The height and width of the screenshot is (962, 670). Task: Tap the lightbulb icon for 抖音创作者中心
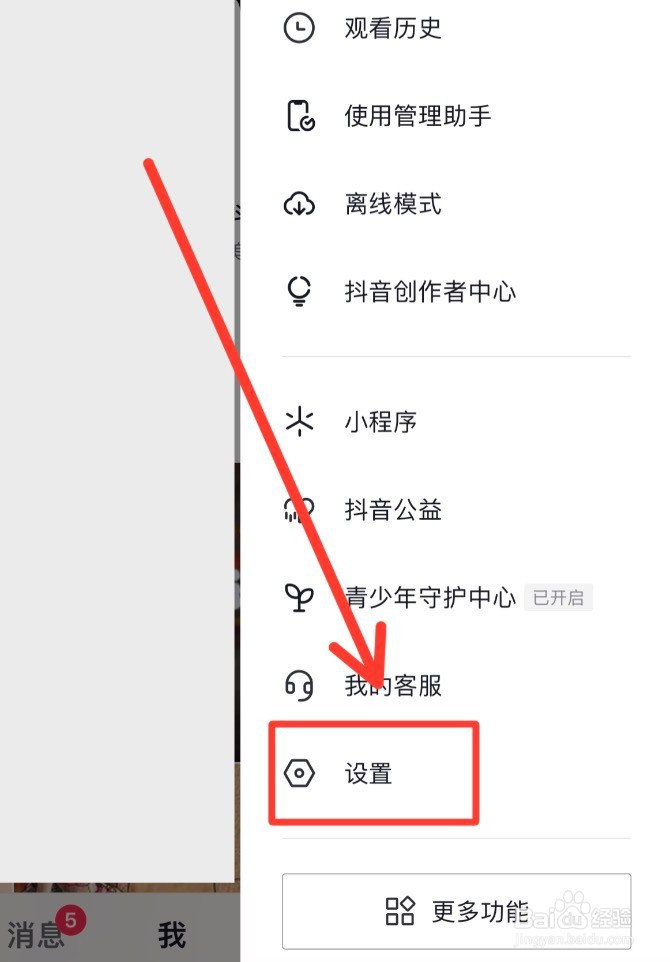point(299,291)
